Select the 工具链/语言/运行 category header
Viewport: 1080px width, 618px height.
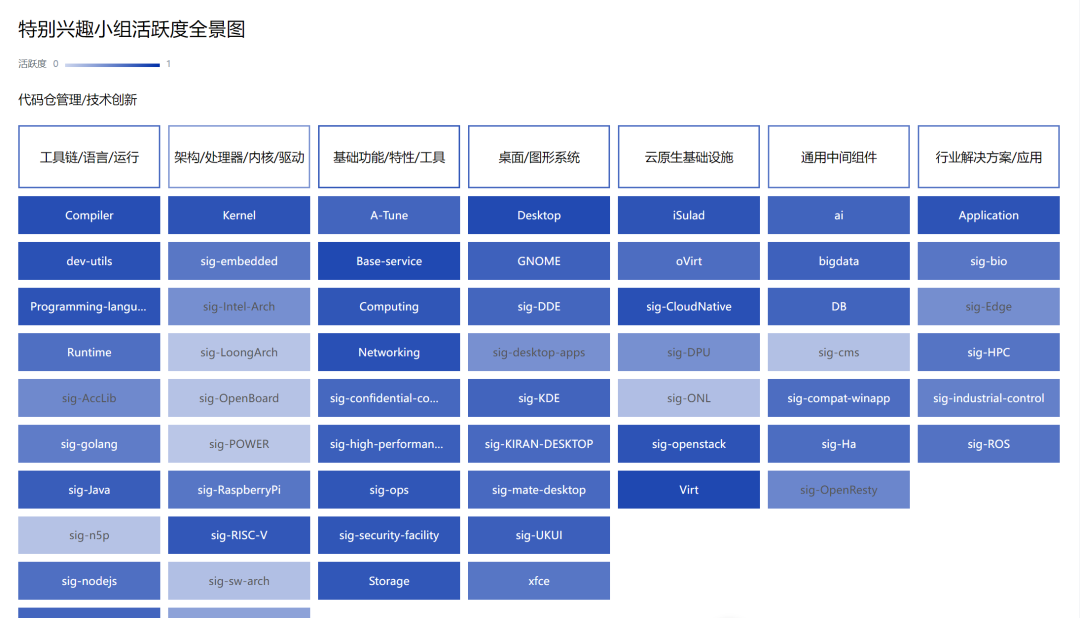point(89,156)
